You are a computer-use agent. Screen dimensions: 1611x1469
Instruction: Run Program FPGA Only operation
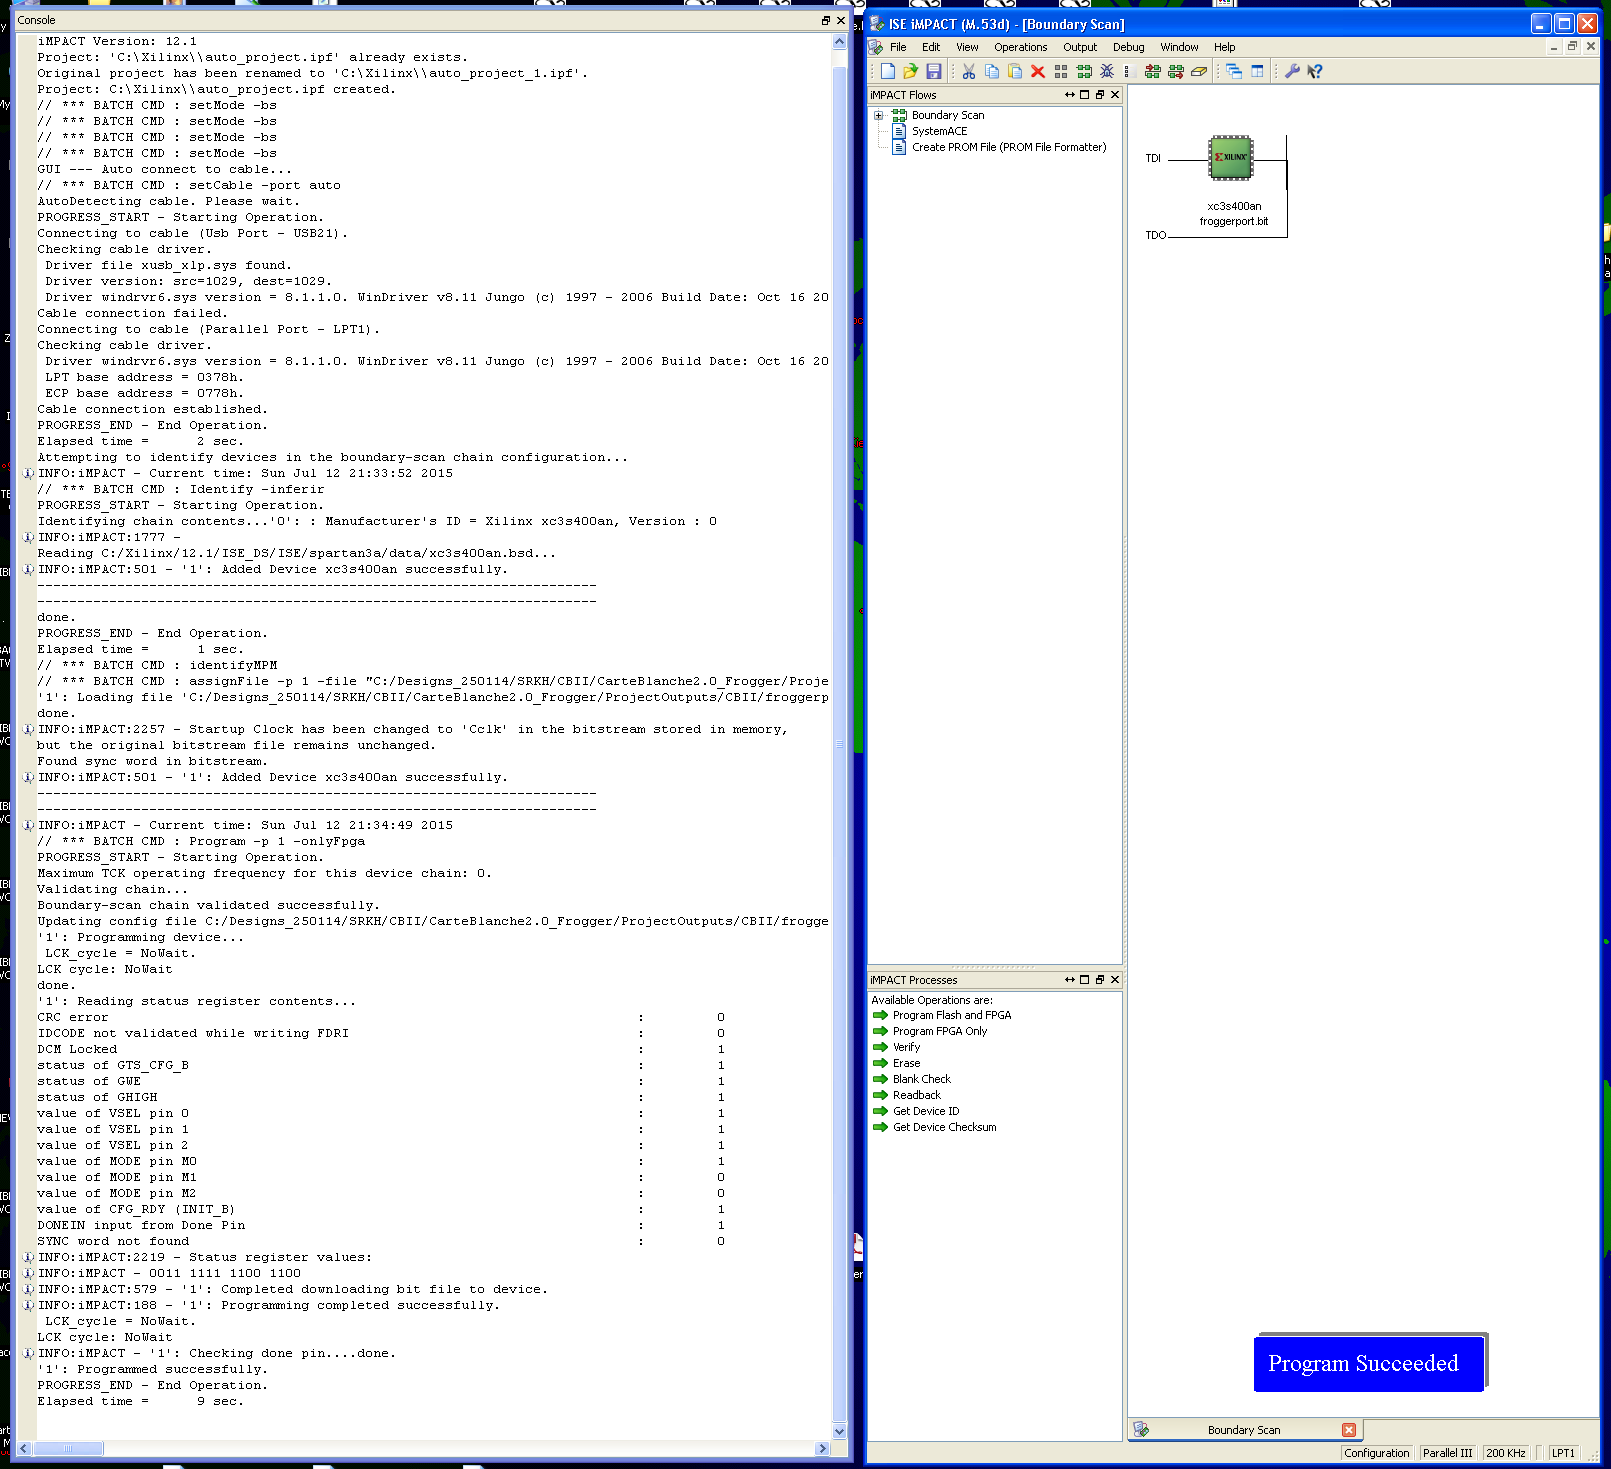[939, 1031]
